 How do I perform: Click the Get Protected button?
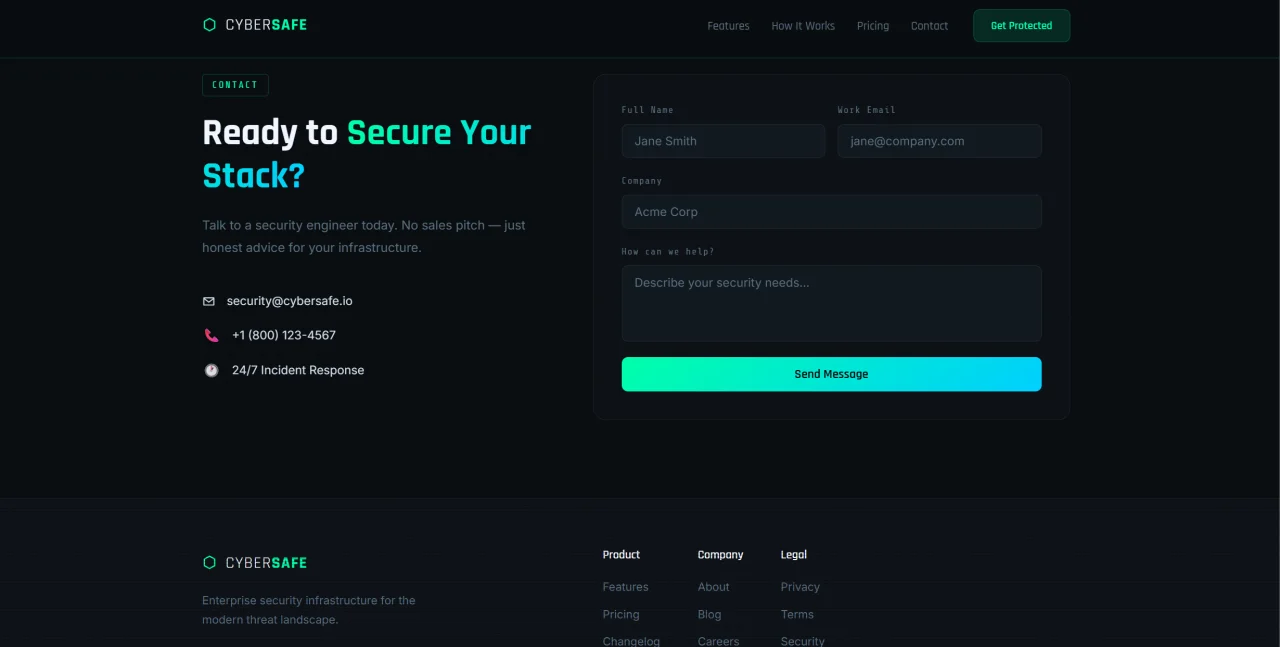click(1021, 26)
